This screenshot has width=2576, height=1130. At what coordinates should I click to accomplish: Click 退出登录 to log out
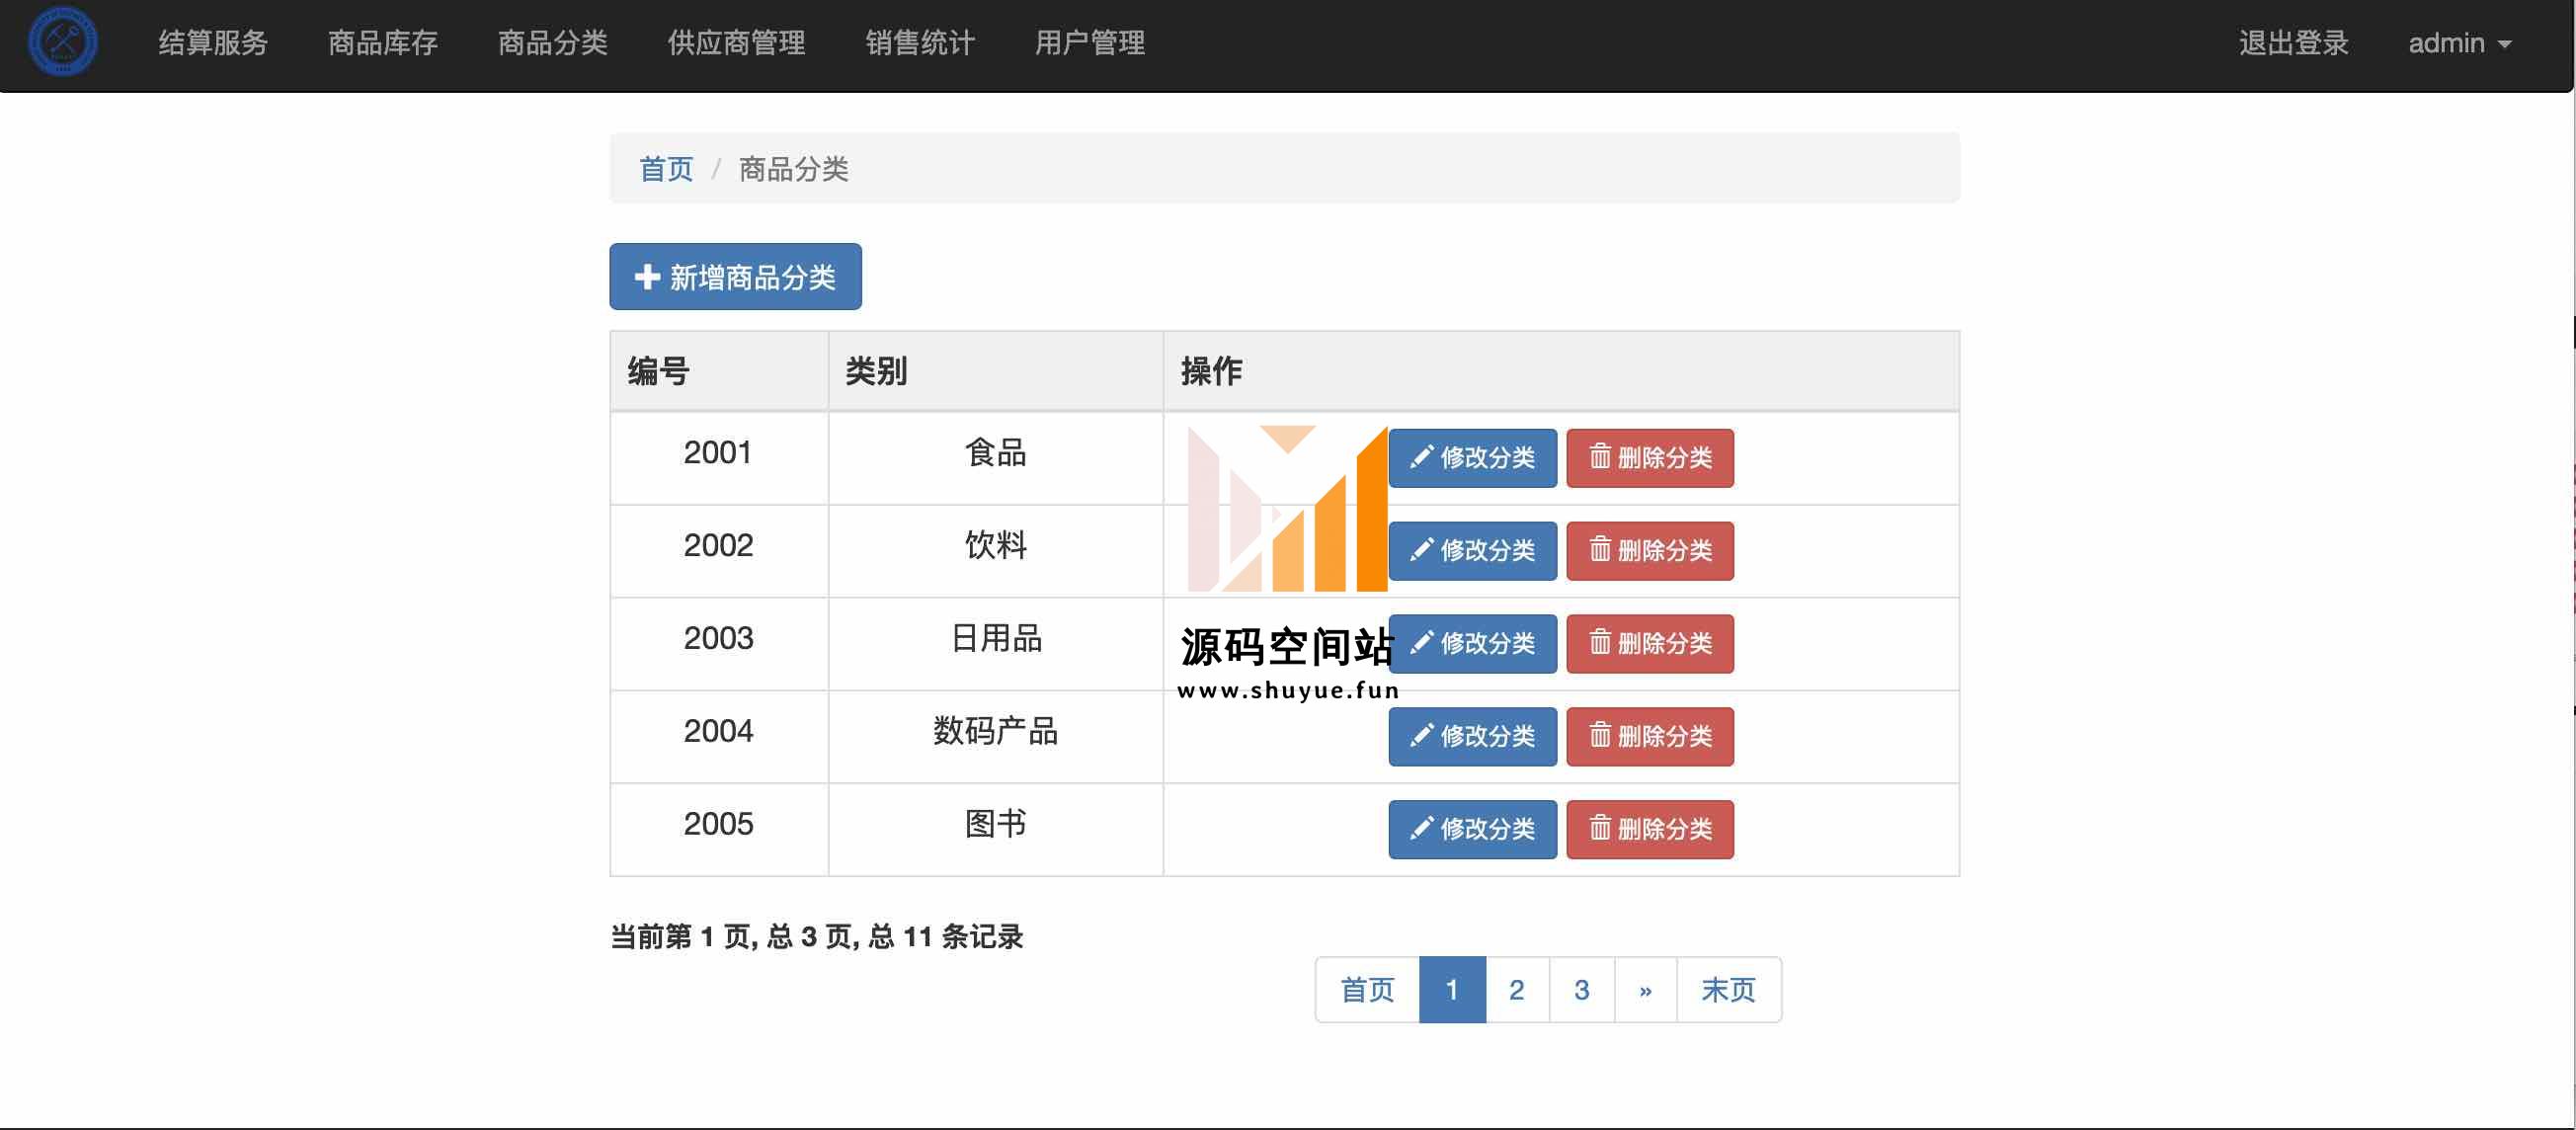click(x=2294, y=43)
